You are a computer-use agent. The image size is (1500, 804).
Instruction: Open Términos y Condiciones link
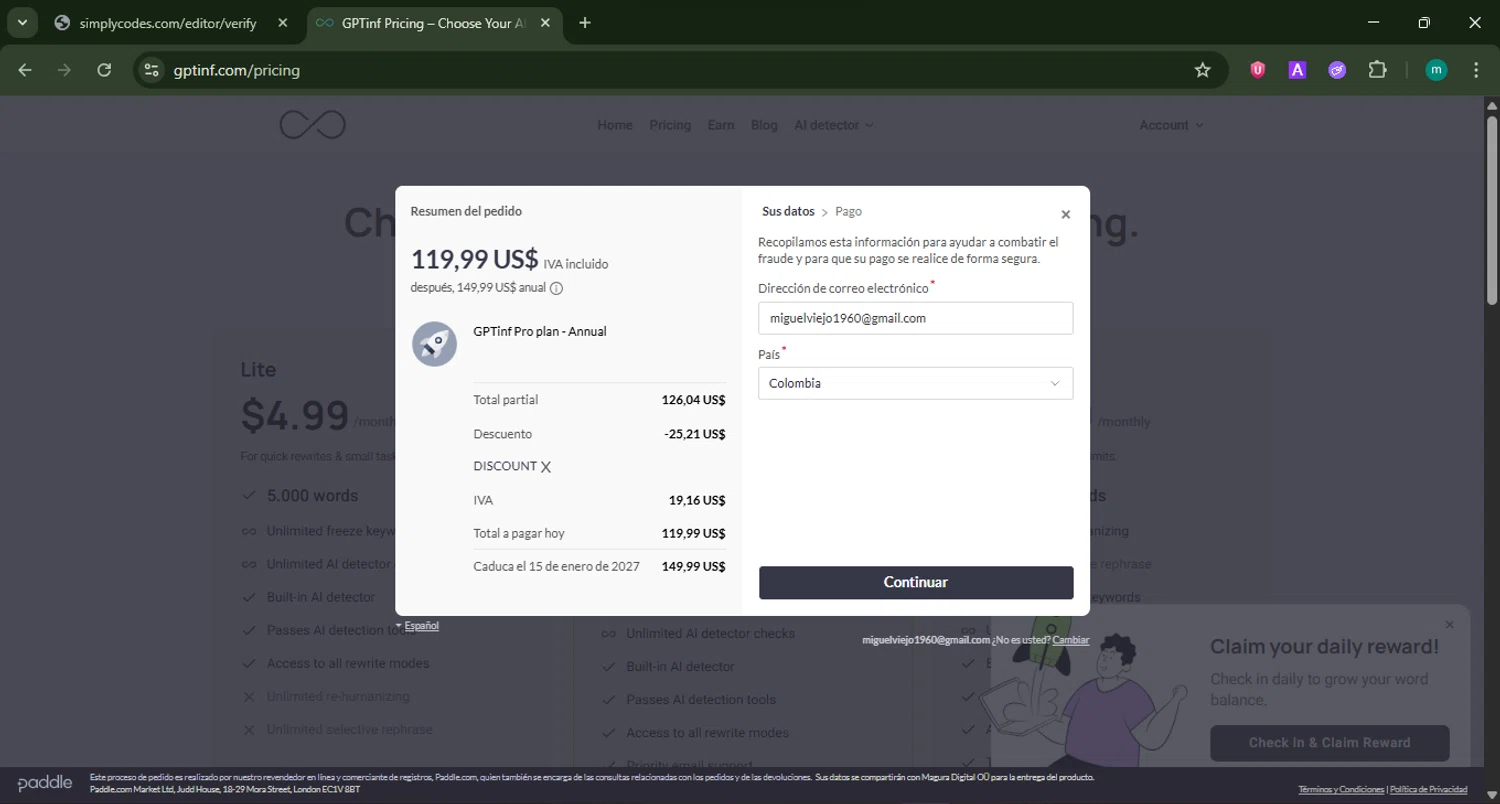pyautogui.click(x=1341, y=790)
